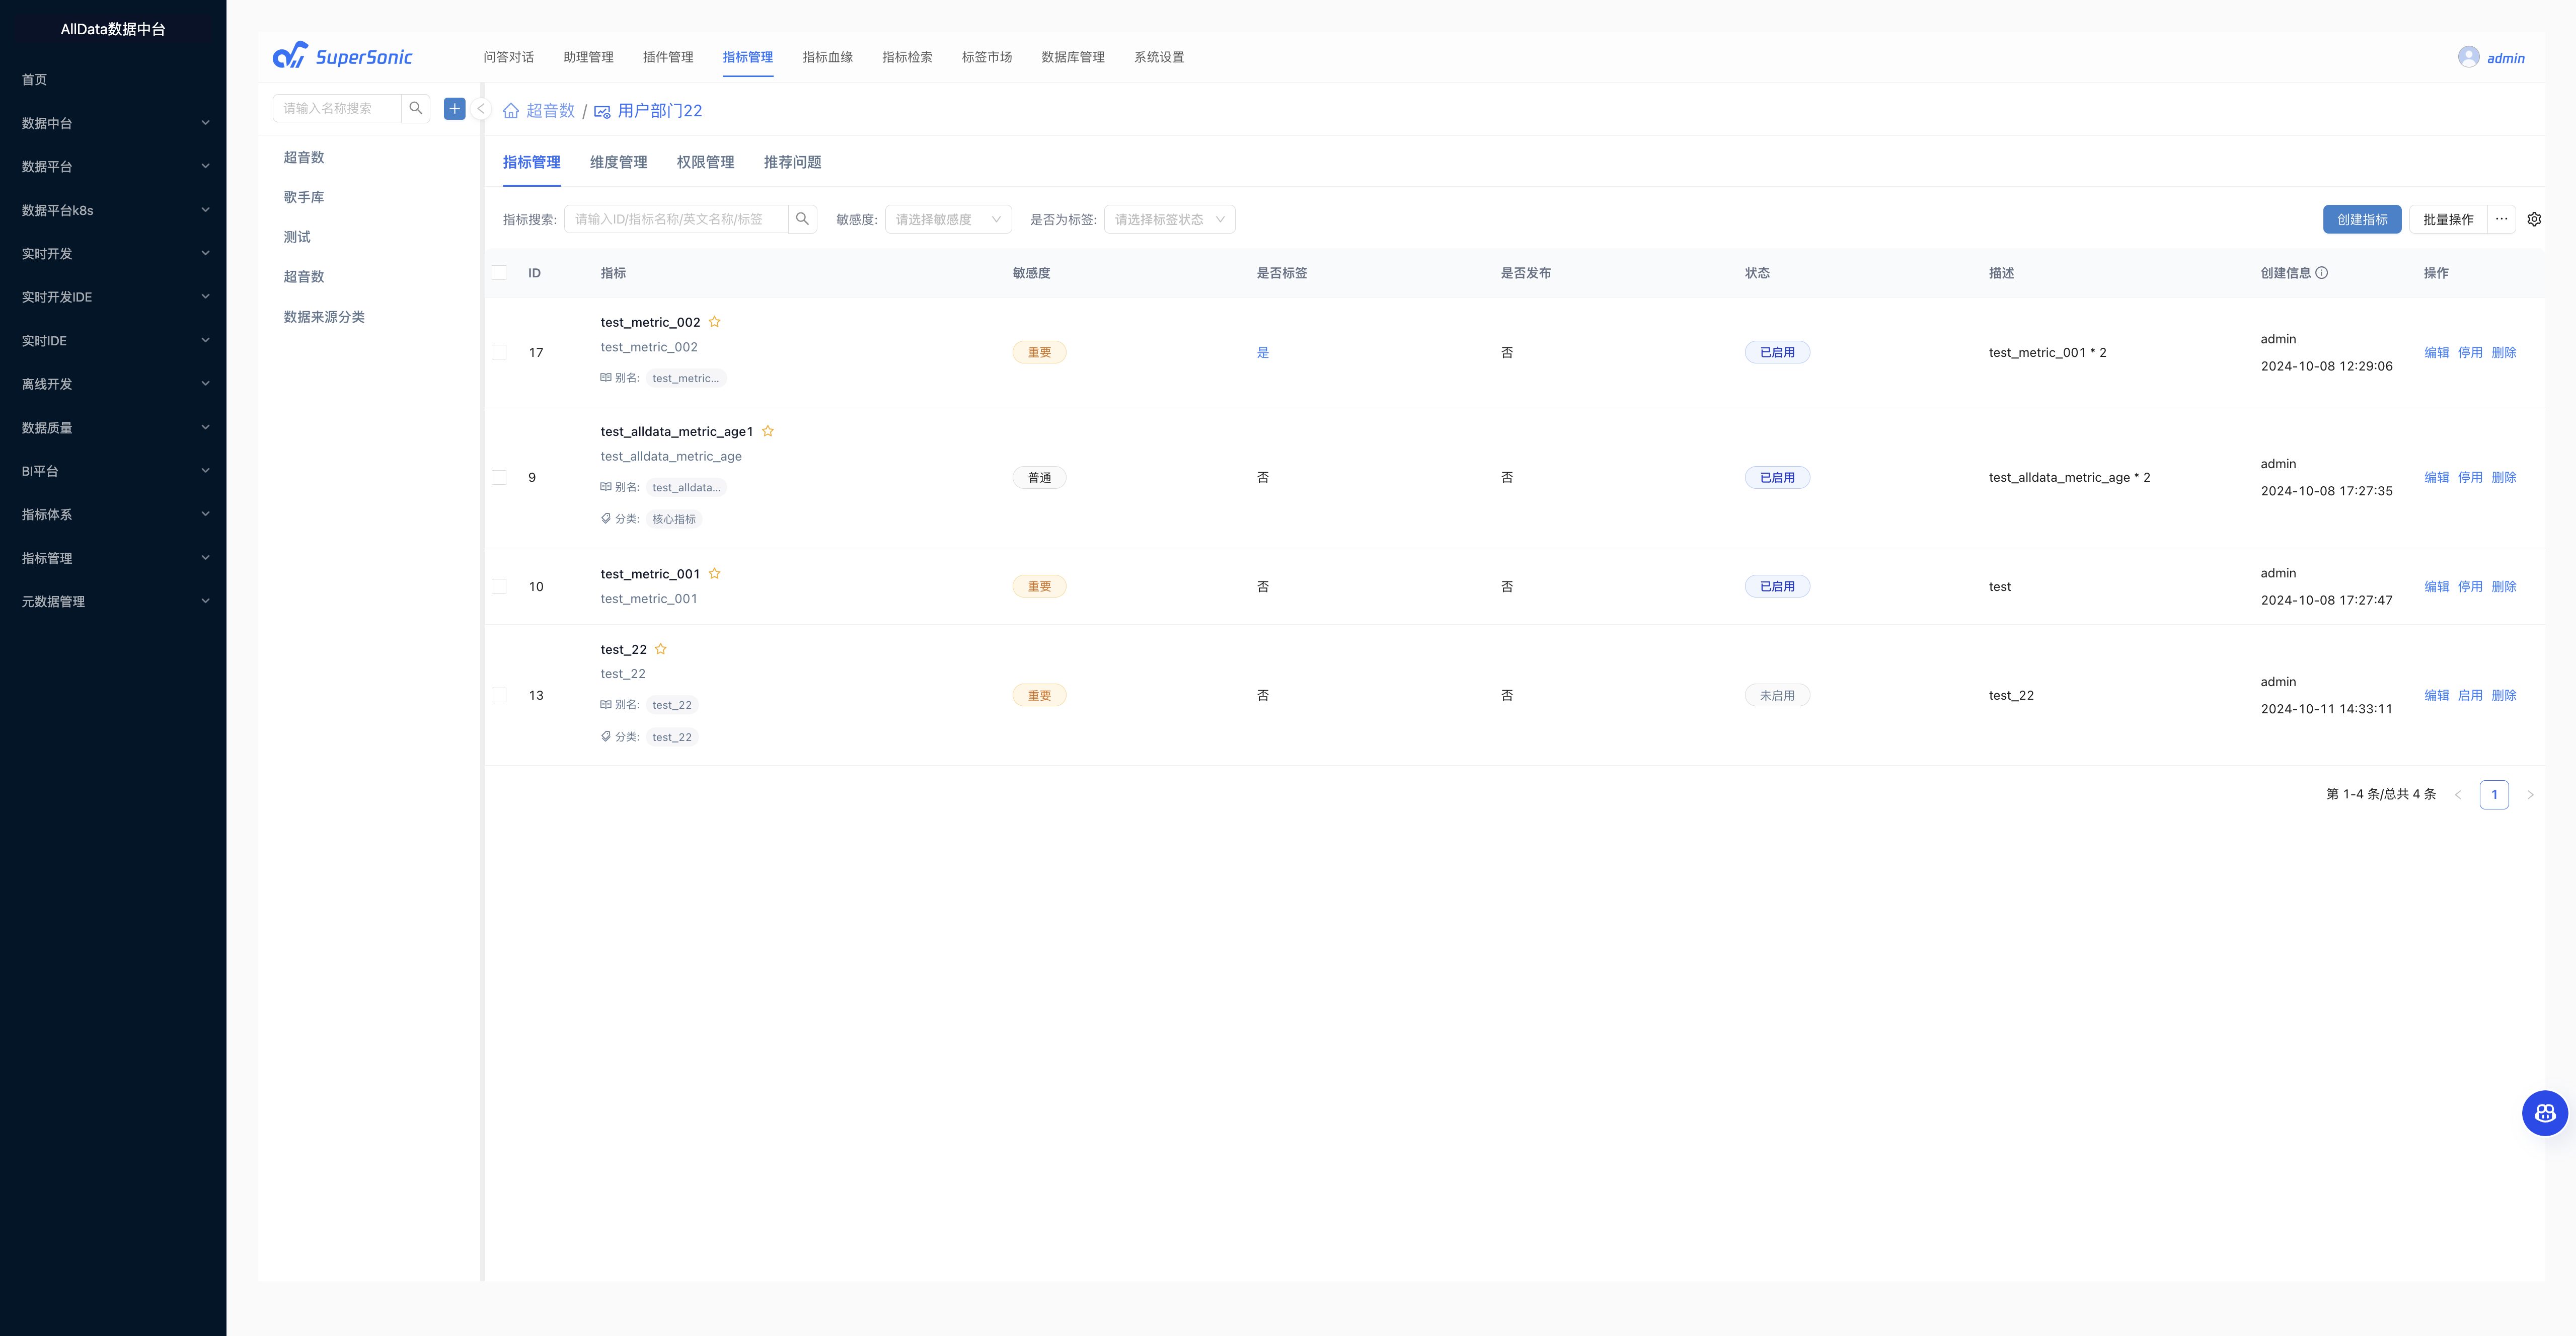Check the row with ID 9
The width and height of the screenshot is (2576, 1336).
click(x=499, y=478)
